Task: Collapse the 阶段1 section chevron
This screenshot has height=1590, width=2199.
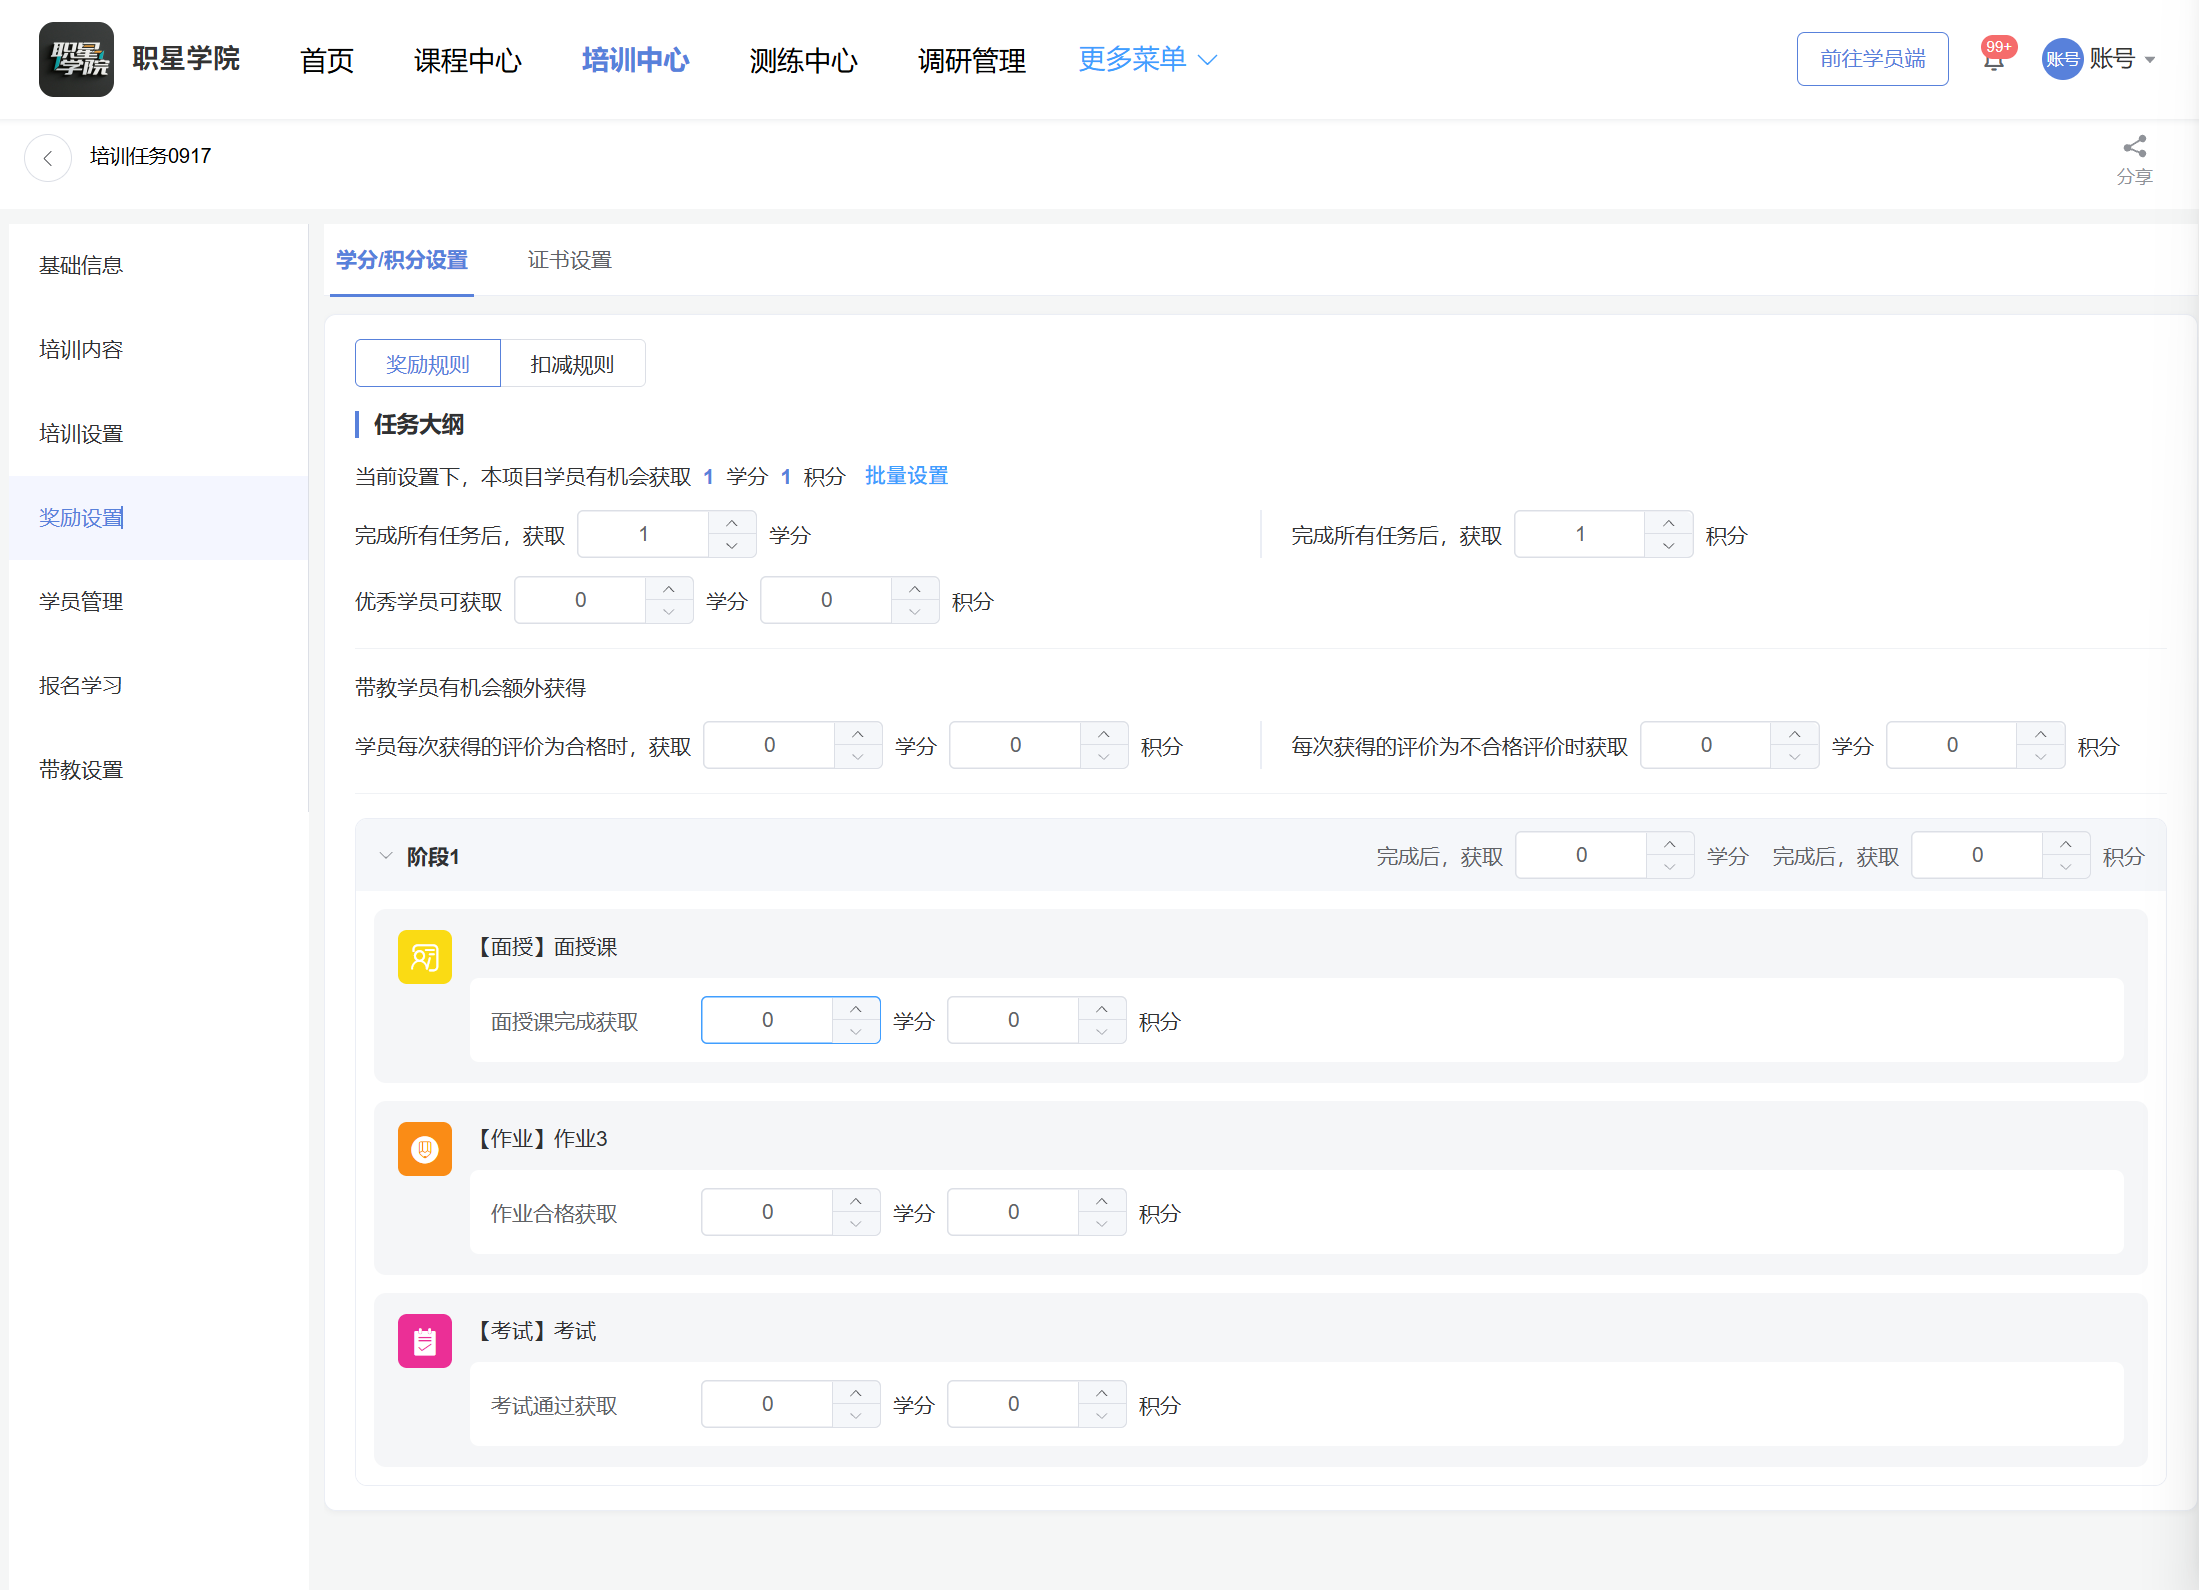Action: (386, 856)
